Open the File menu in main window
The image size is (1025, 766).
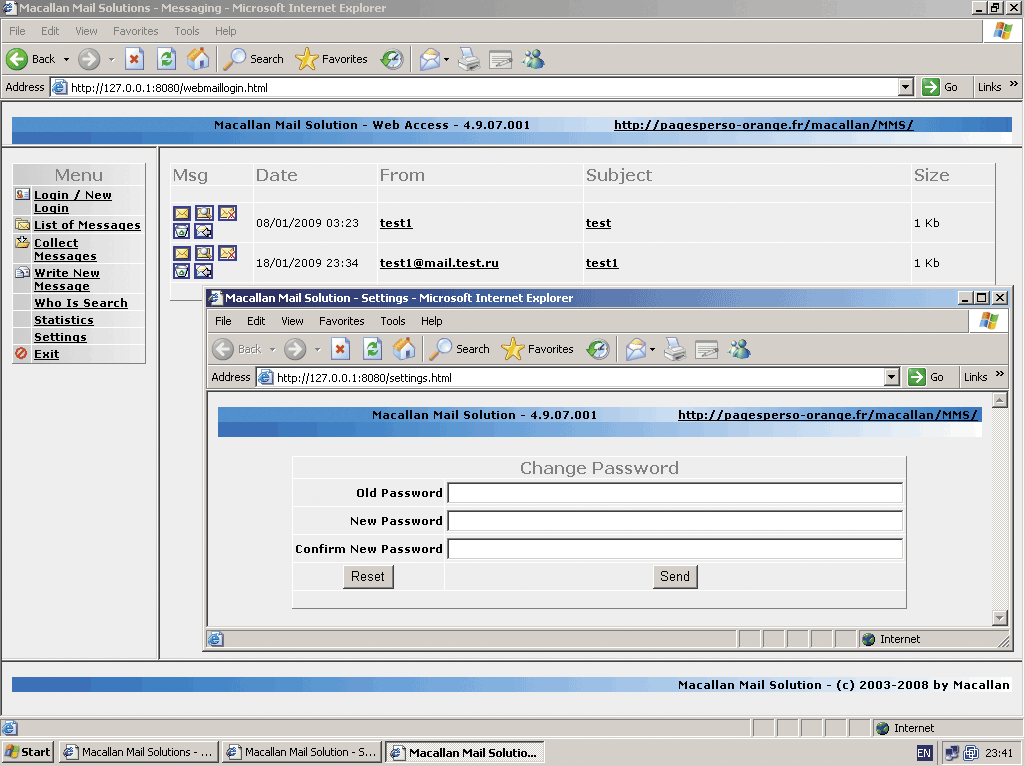pyautogui.click(x=17, y=31)
